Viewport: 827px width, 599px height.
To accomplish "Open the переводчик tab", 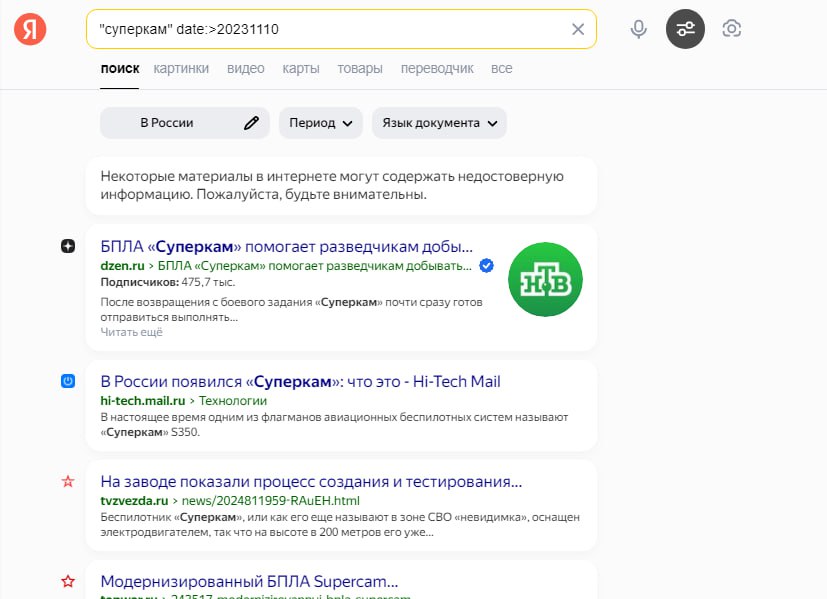I will (x=437, y=69).
